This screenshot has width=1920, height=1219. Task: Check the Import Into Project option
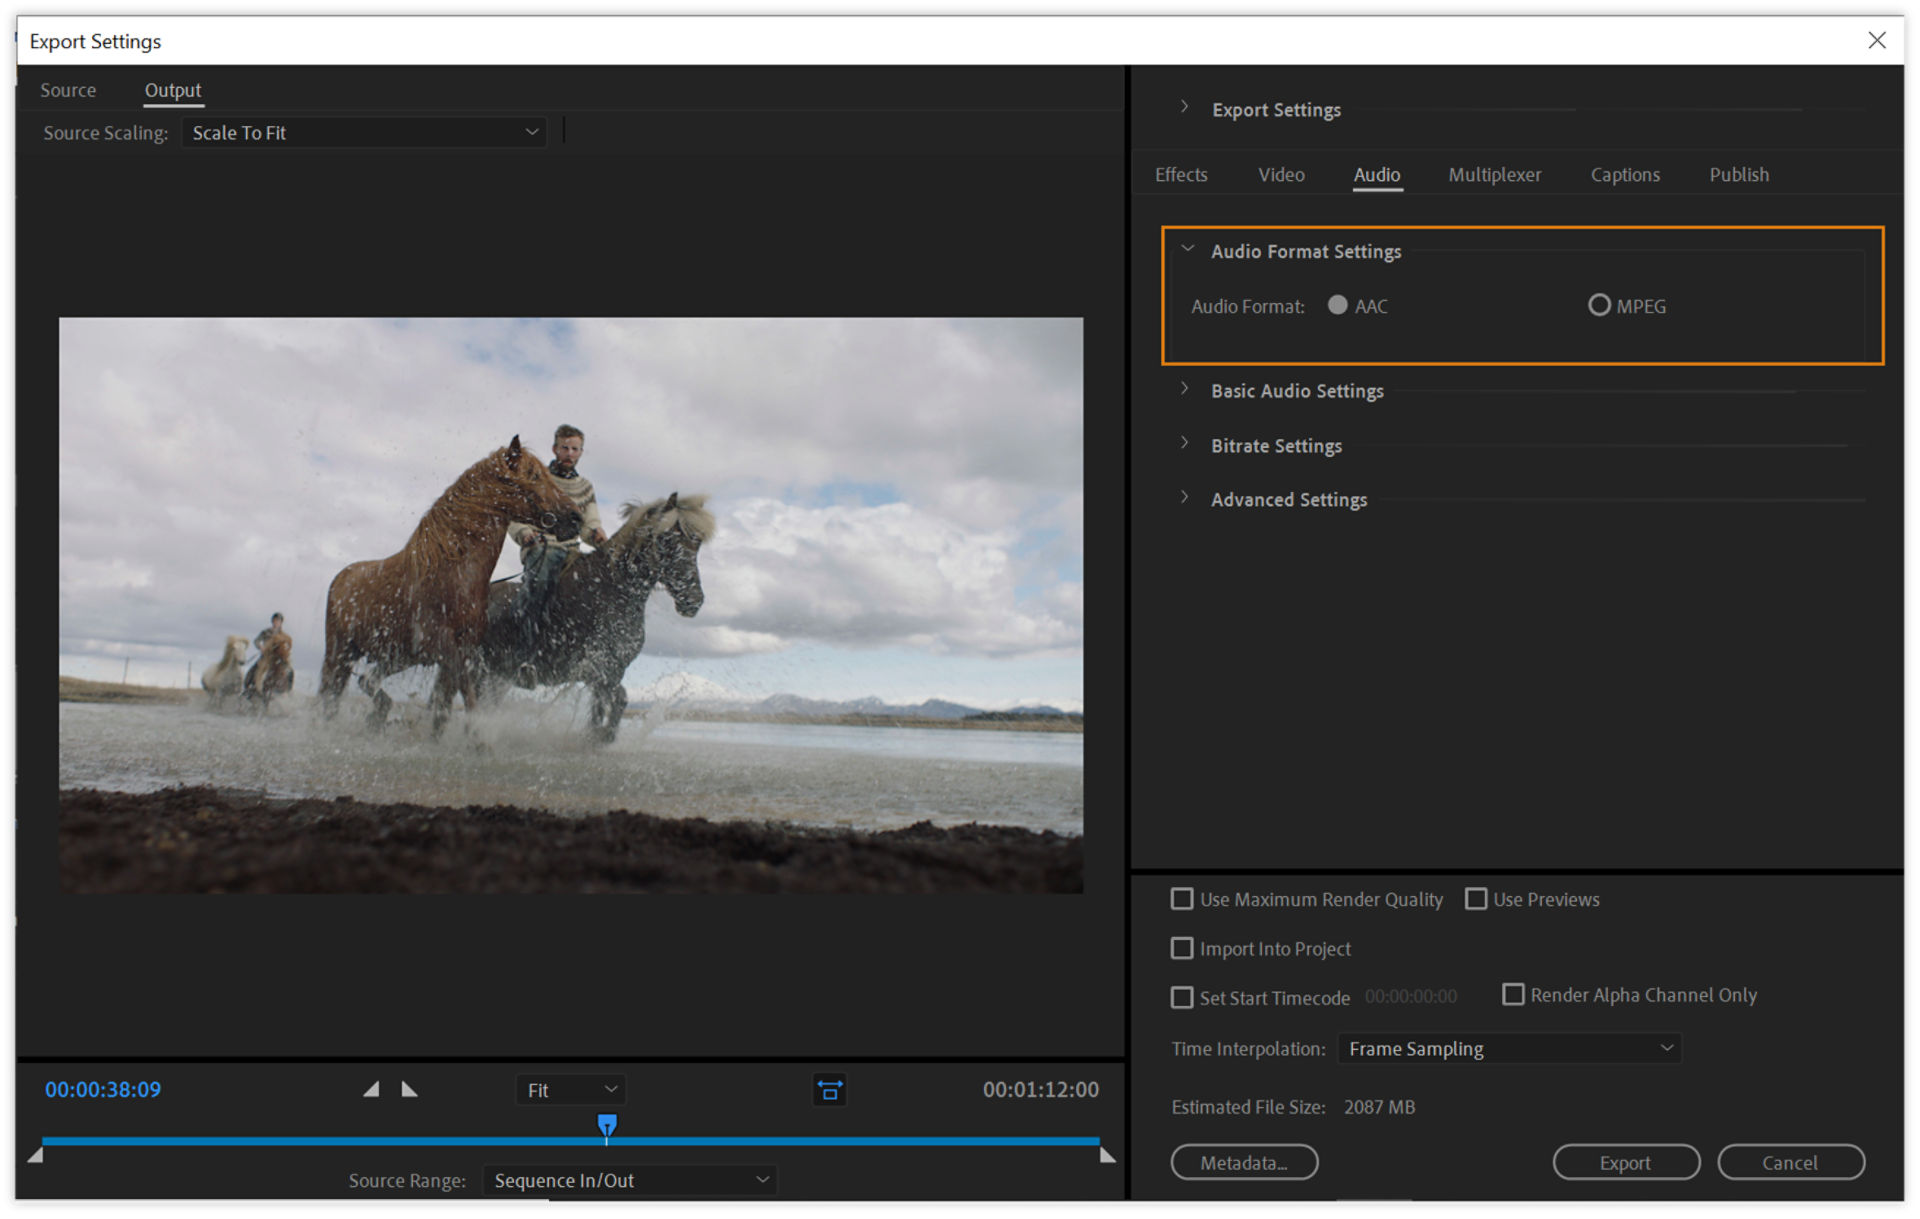coord(1182,948)
